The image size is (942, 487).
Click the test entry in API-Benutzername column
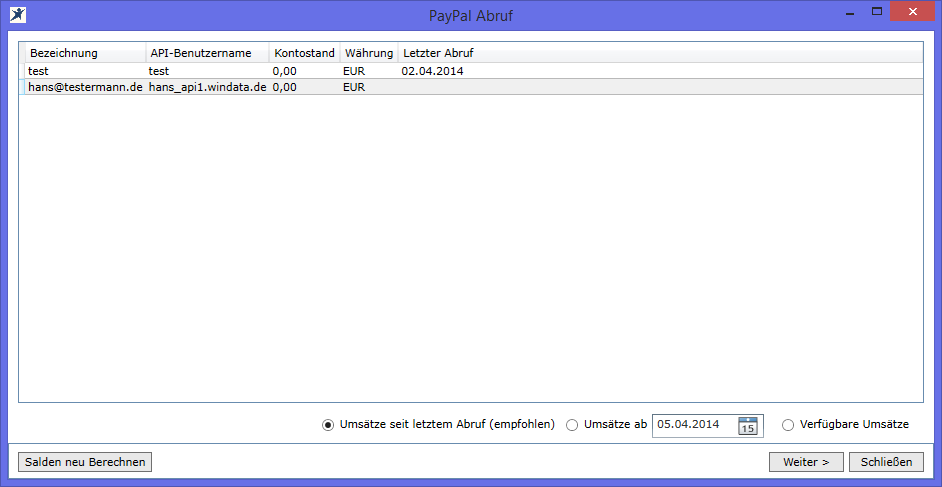click(x=159, y=71)
